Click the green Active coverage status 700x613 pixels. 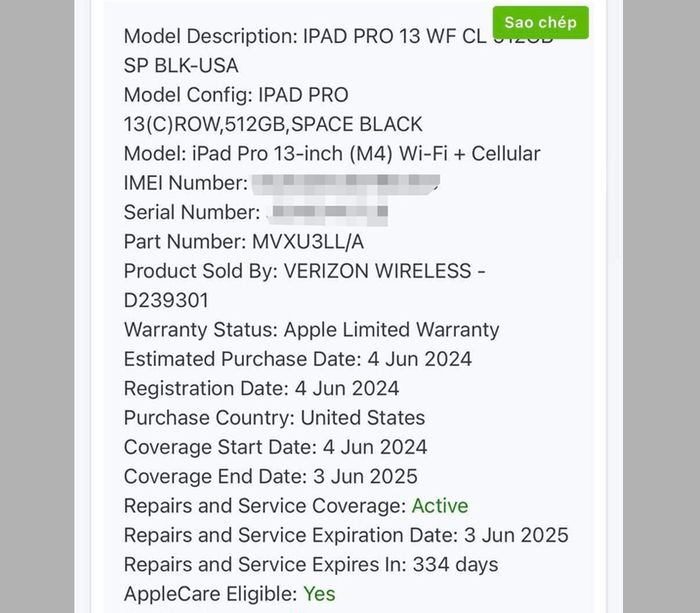pos(440,506)
